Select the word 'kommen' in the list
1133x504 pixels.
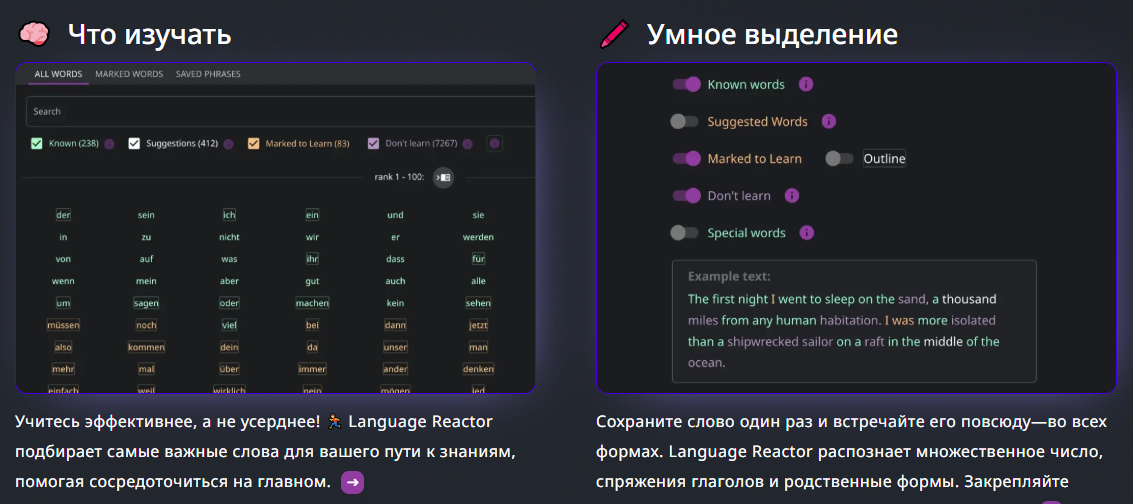[x=146, y=347]
